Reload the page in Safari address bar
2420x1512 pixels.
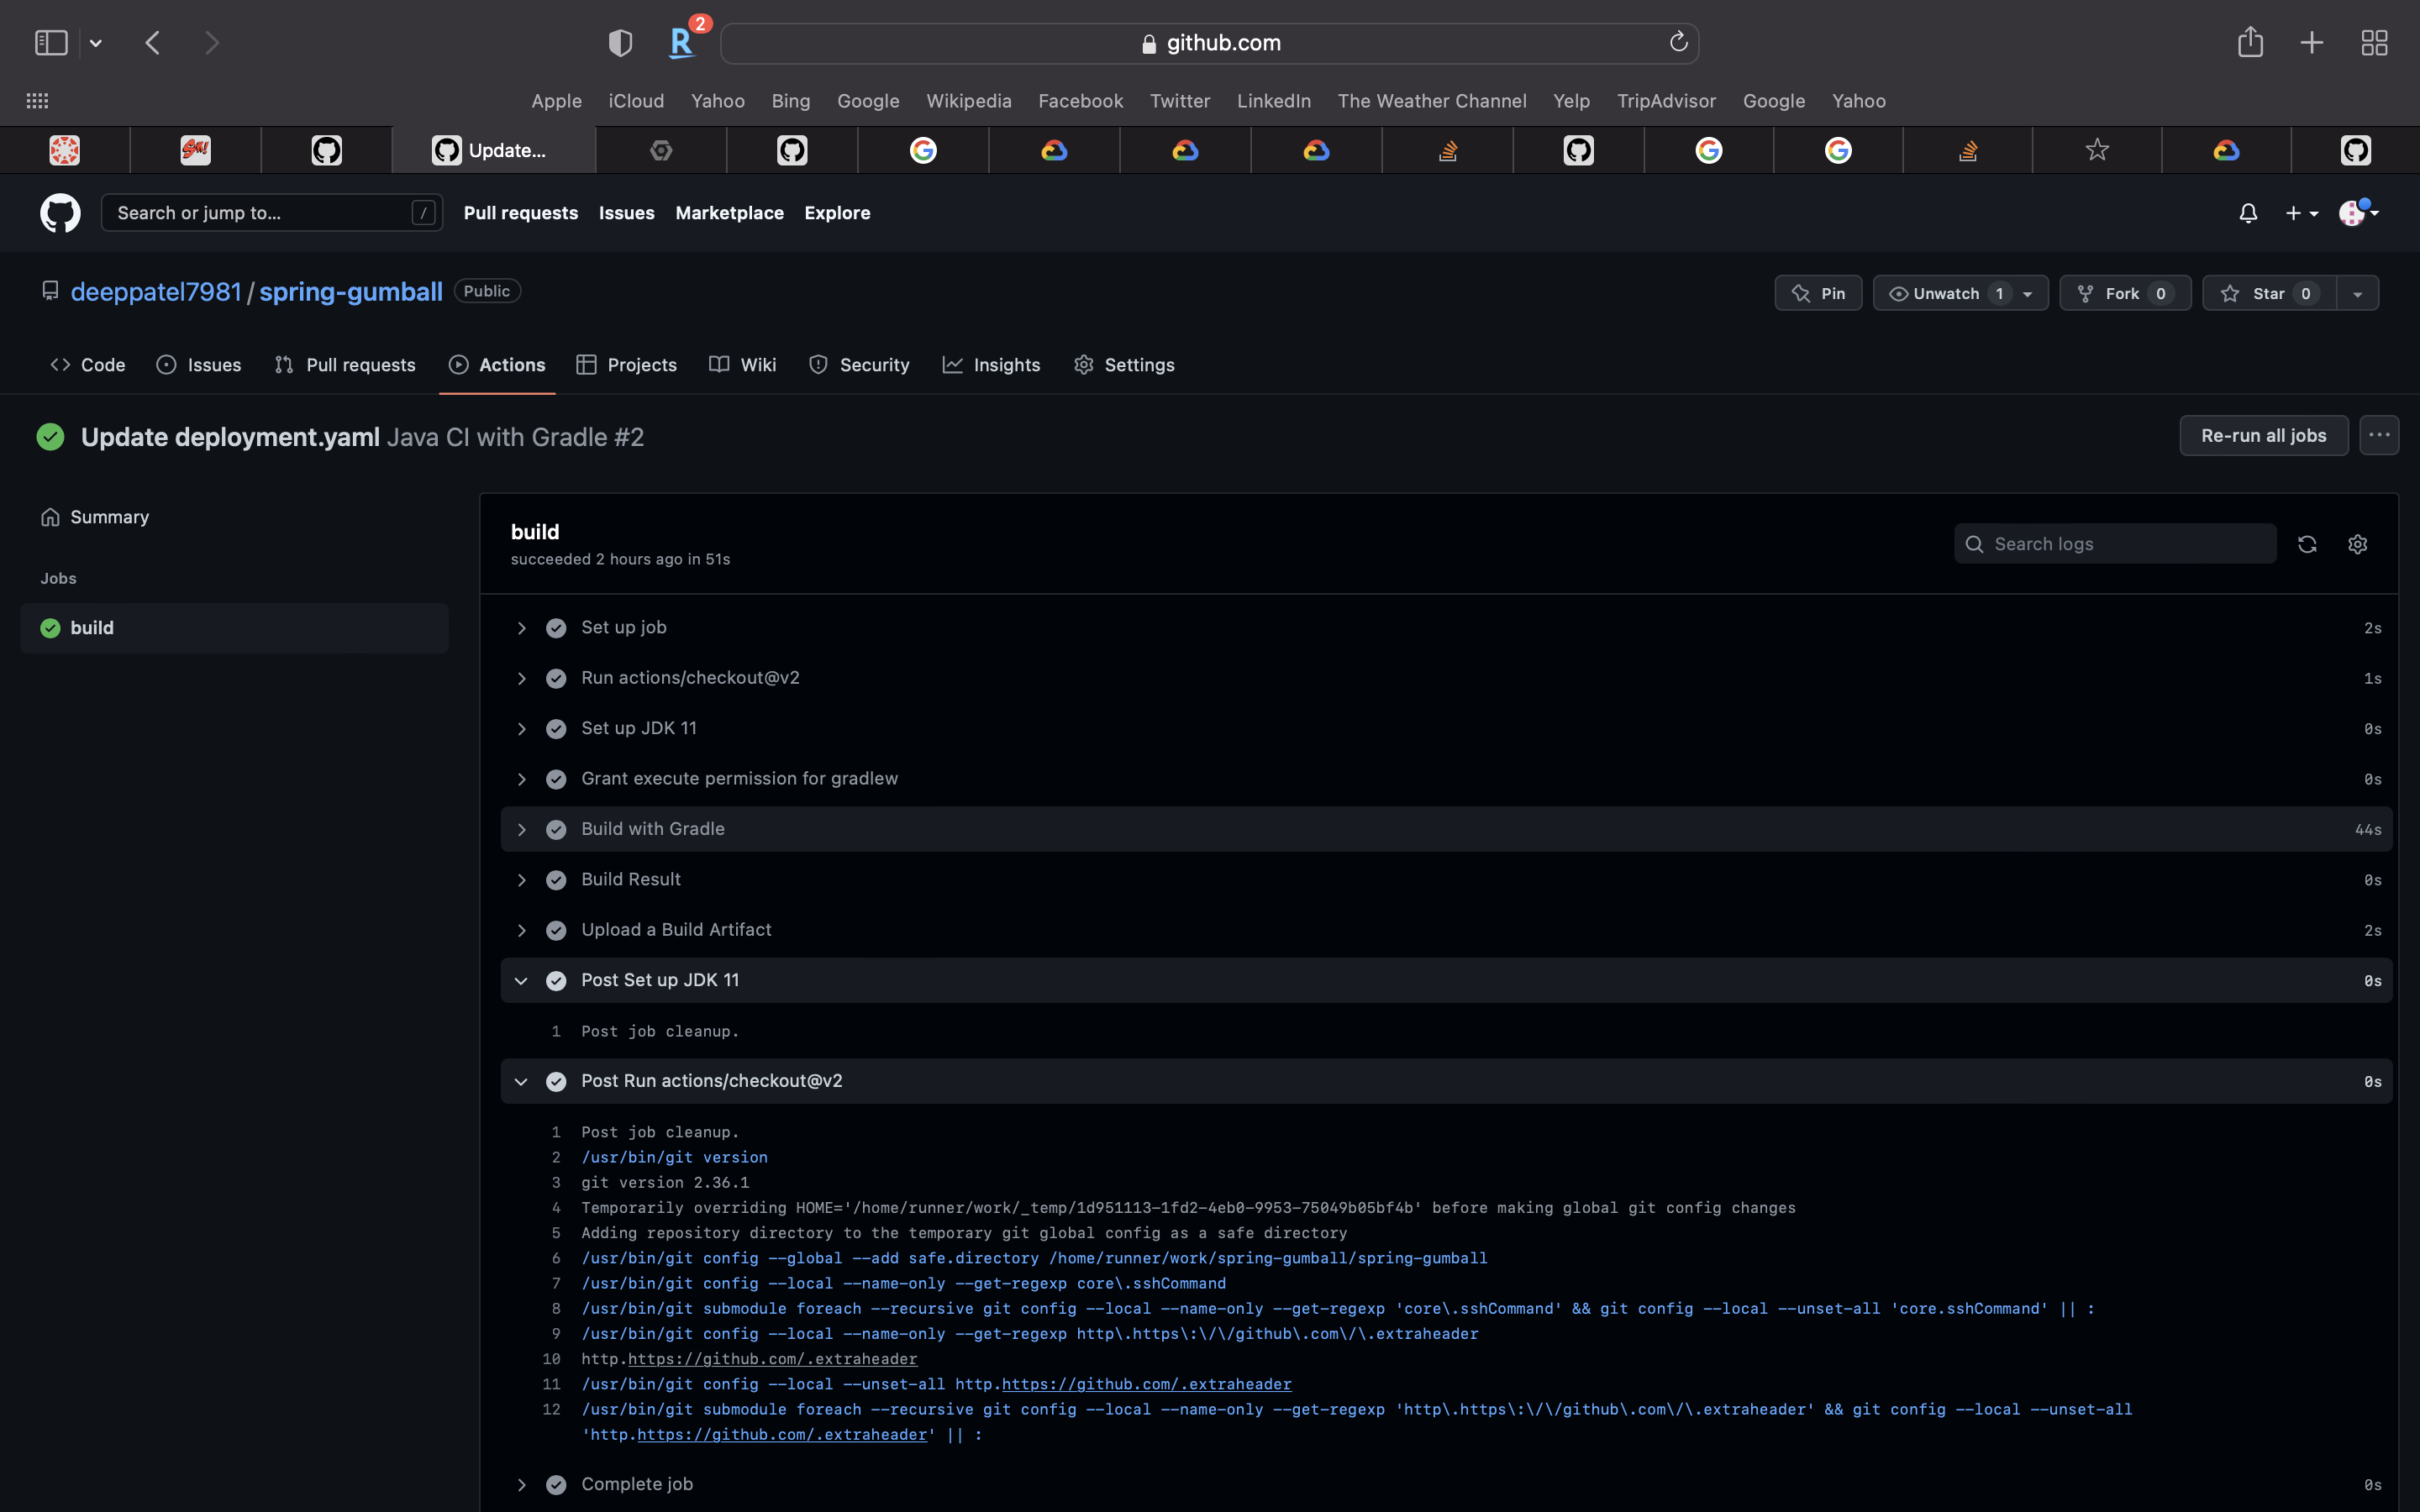tap(1678, 42)
